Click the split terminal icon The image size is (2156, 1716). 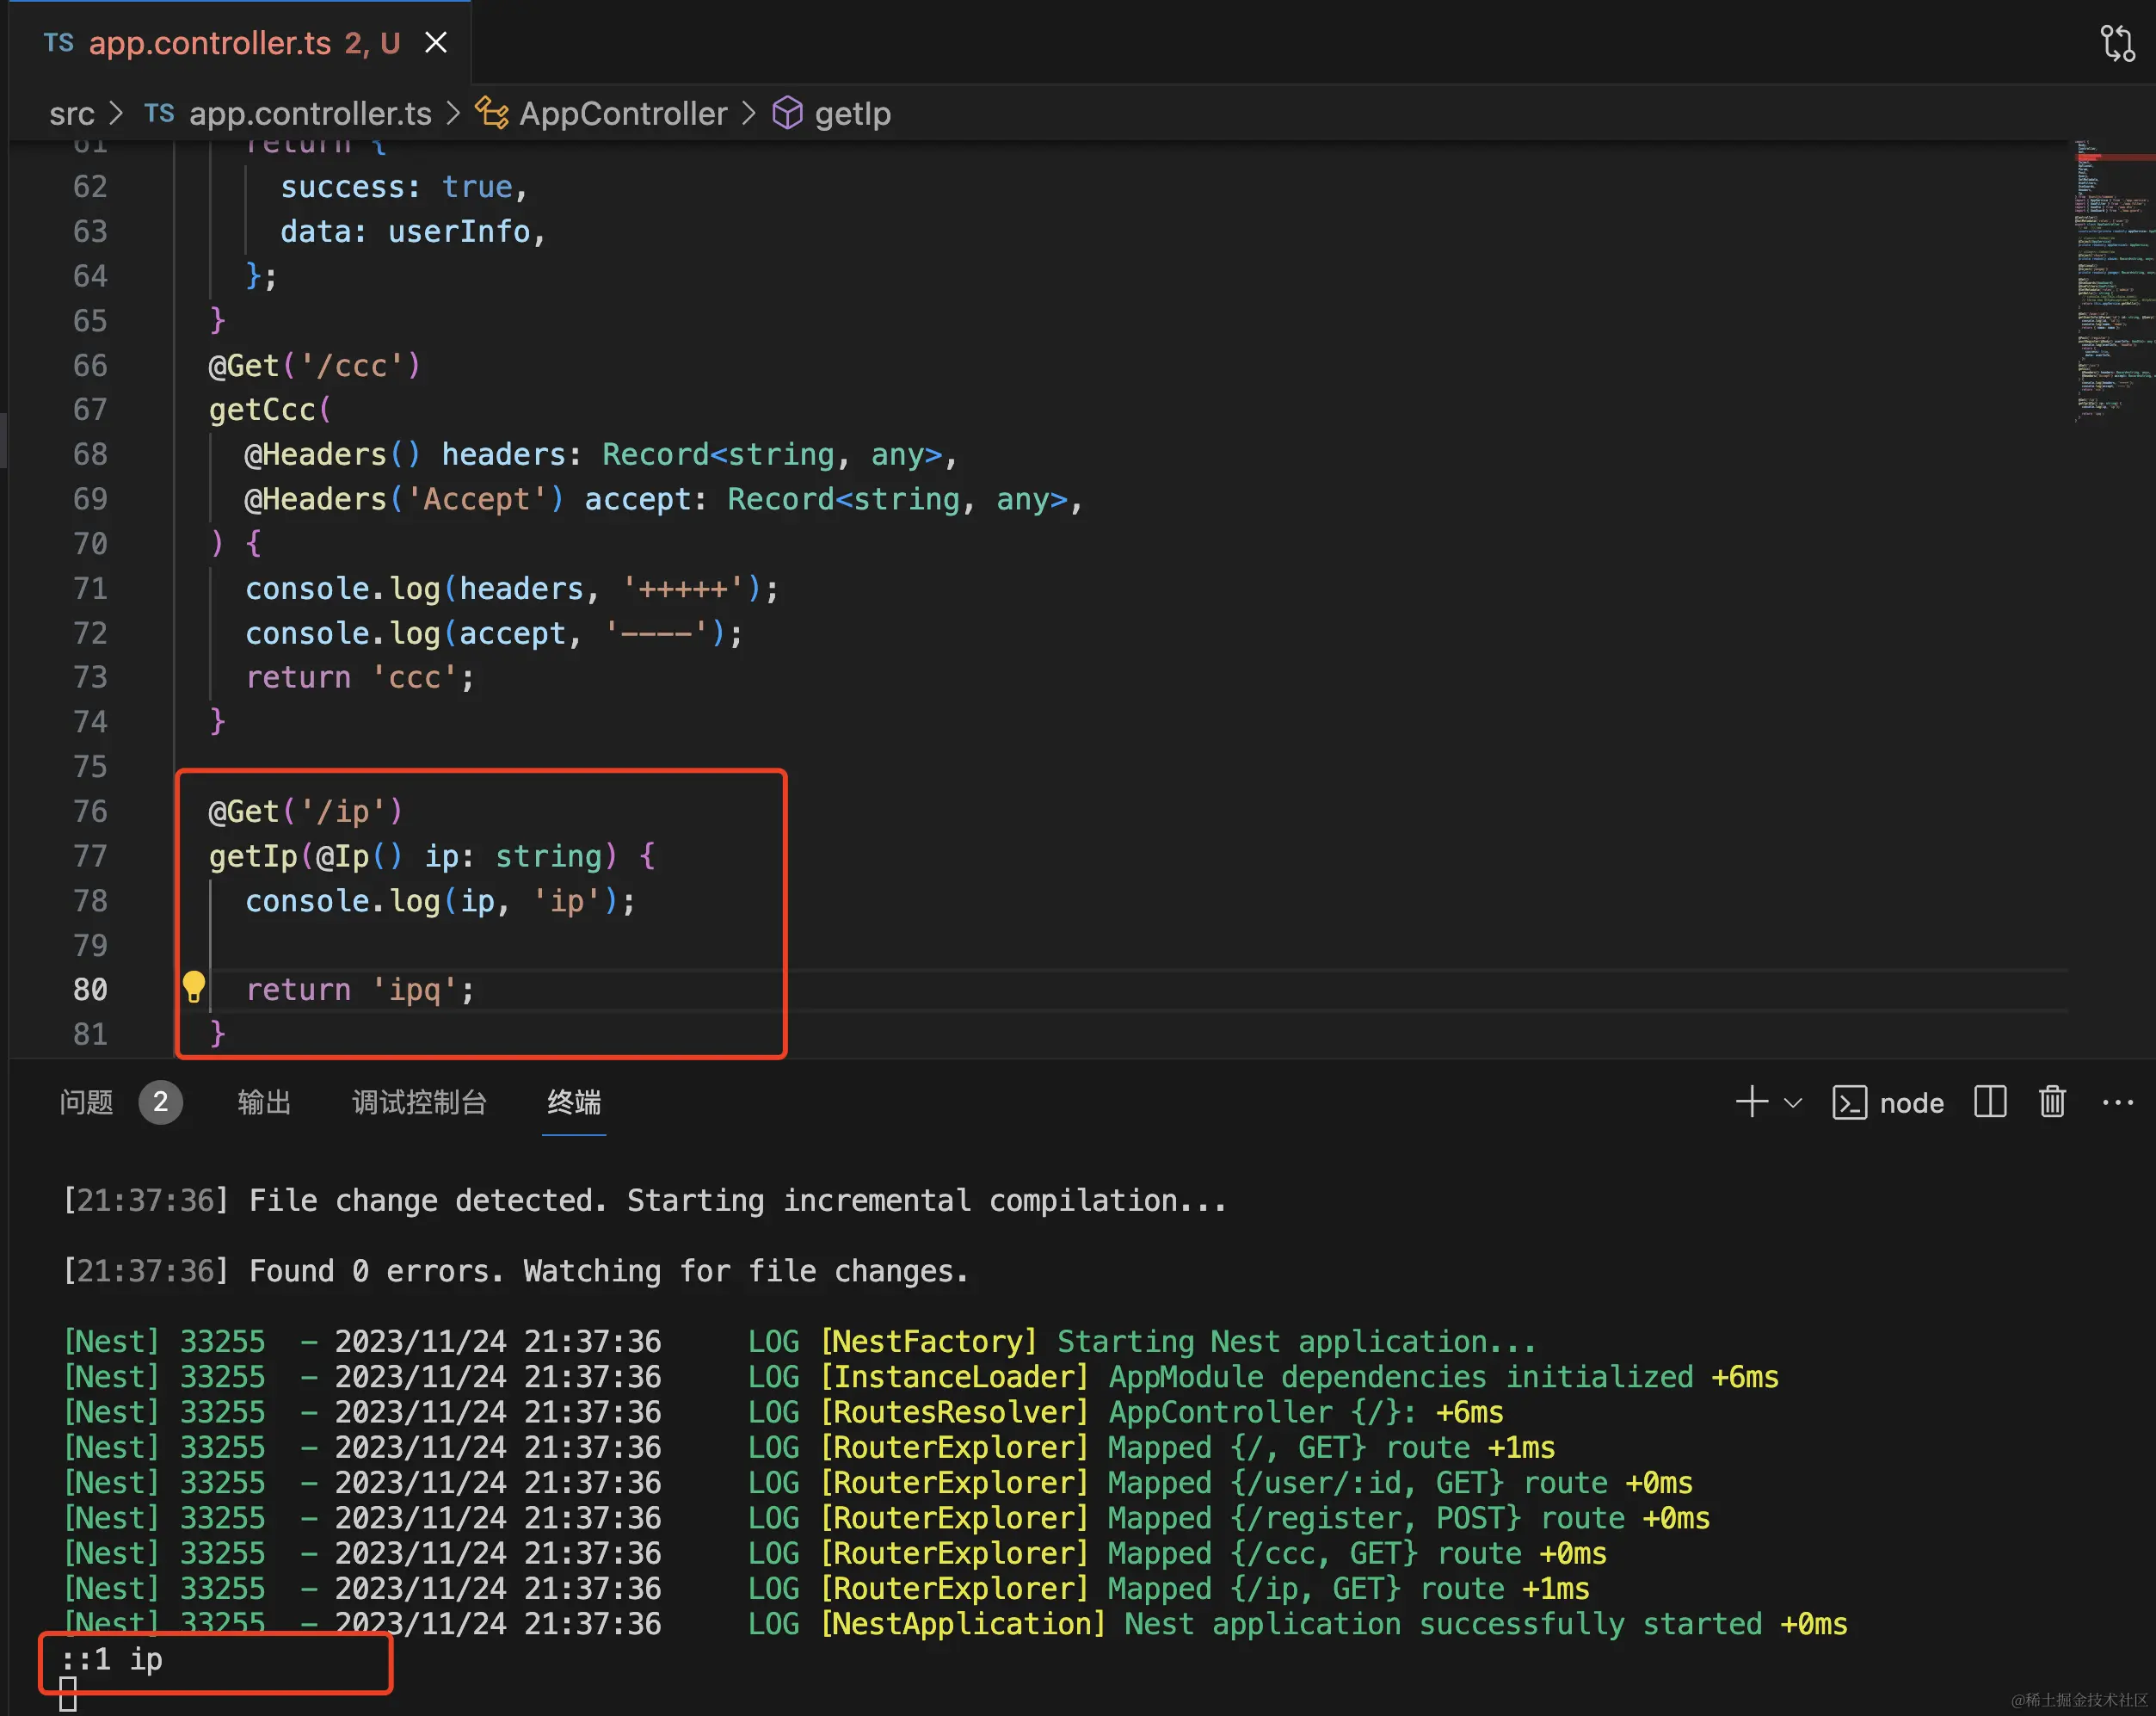[1990, 1102]
